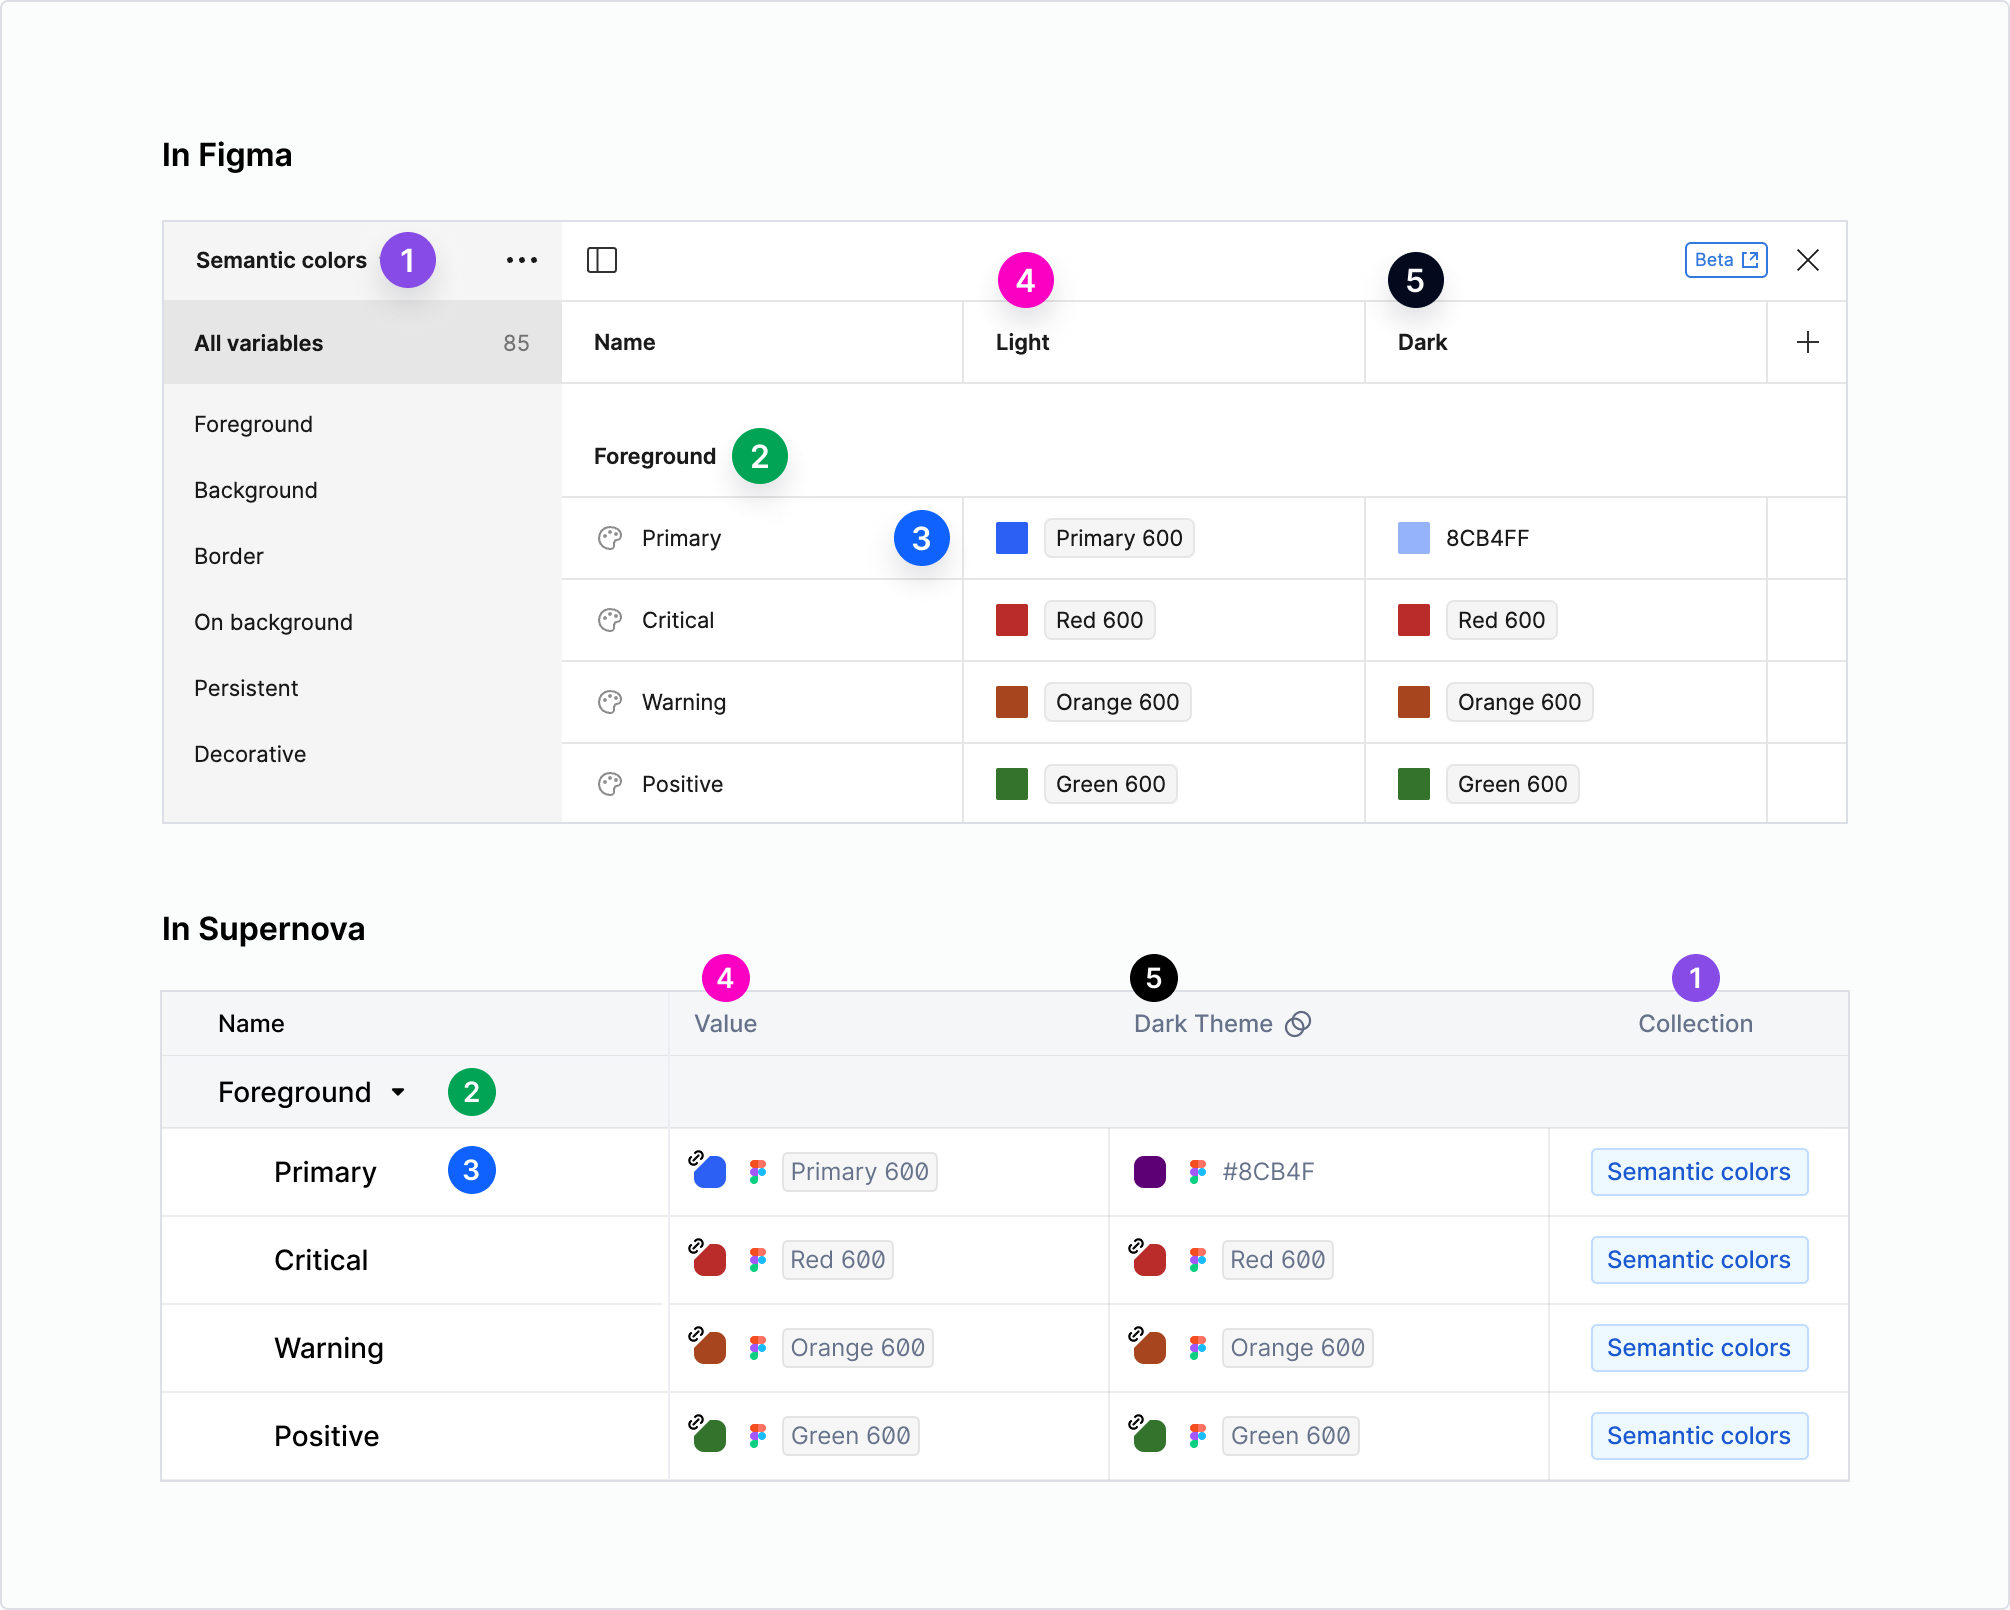The width and height of the screenshot is (2010, 1610).
Task: Click the paint palette icon beside Primary
Action: (609, 538)
